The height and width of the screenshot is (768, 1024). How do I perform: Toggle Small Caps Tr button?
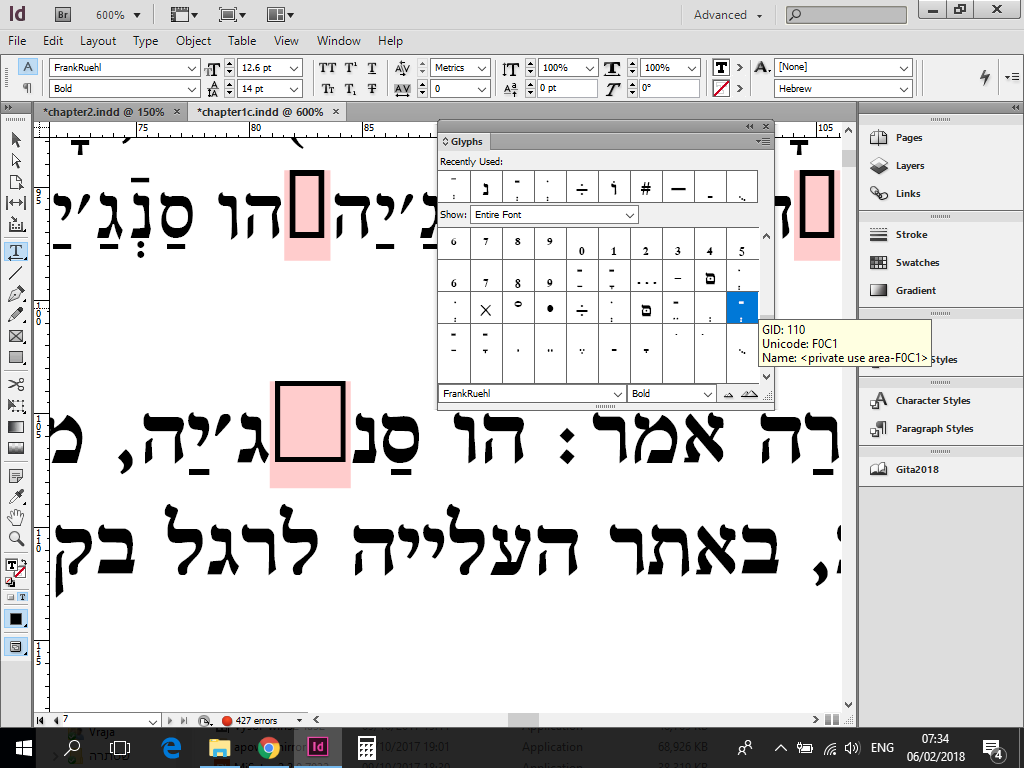328,89
